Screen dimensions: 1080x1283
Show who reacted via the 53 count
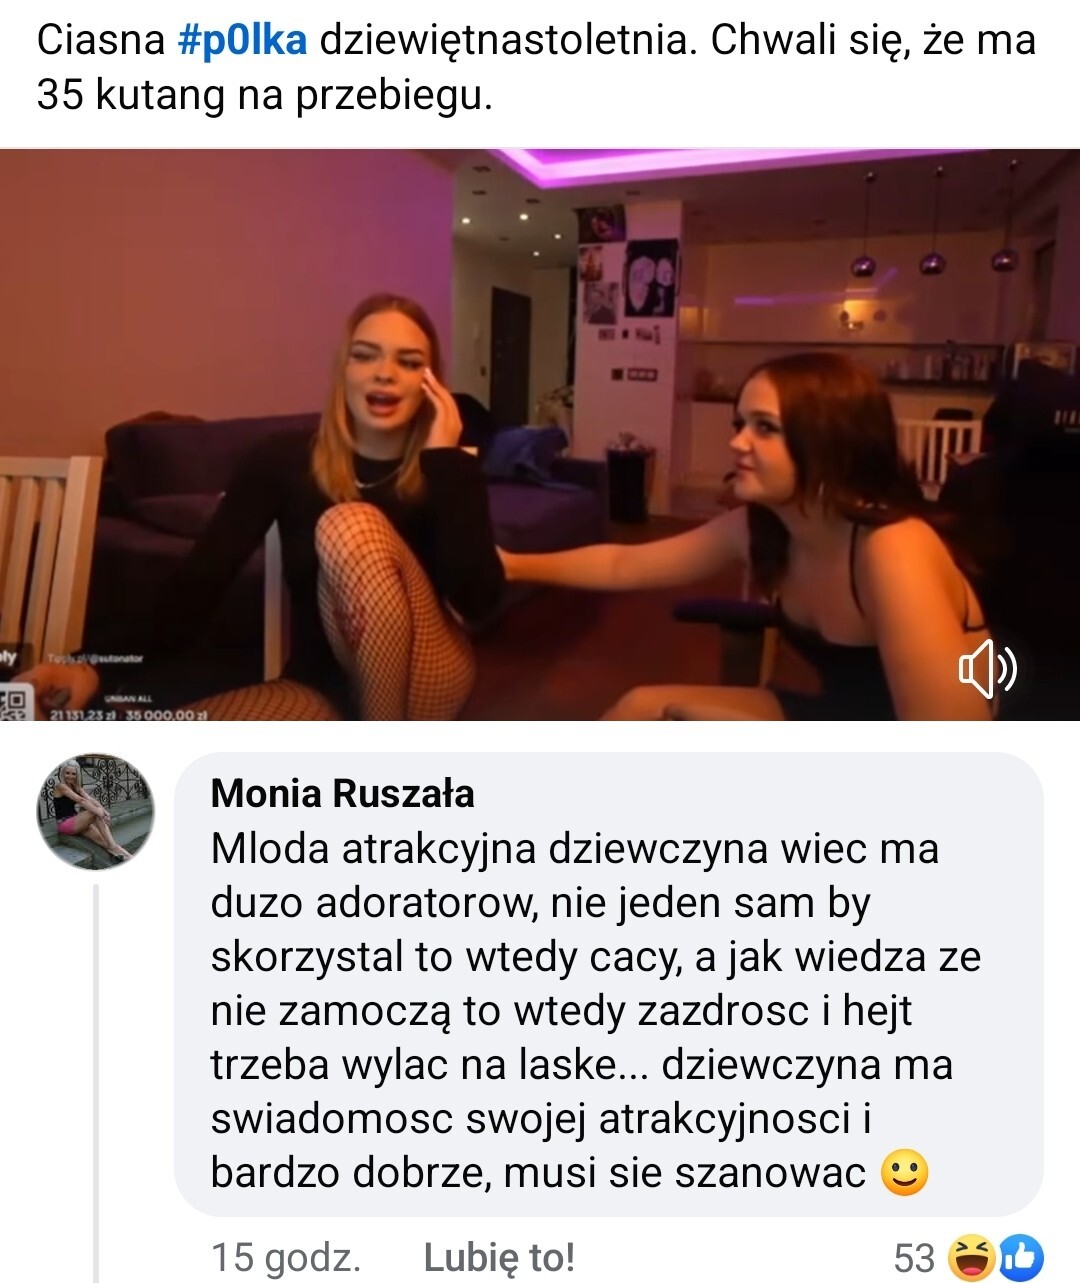[914, 1258]
